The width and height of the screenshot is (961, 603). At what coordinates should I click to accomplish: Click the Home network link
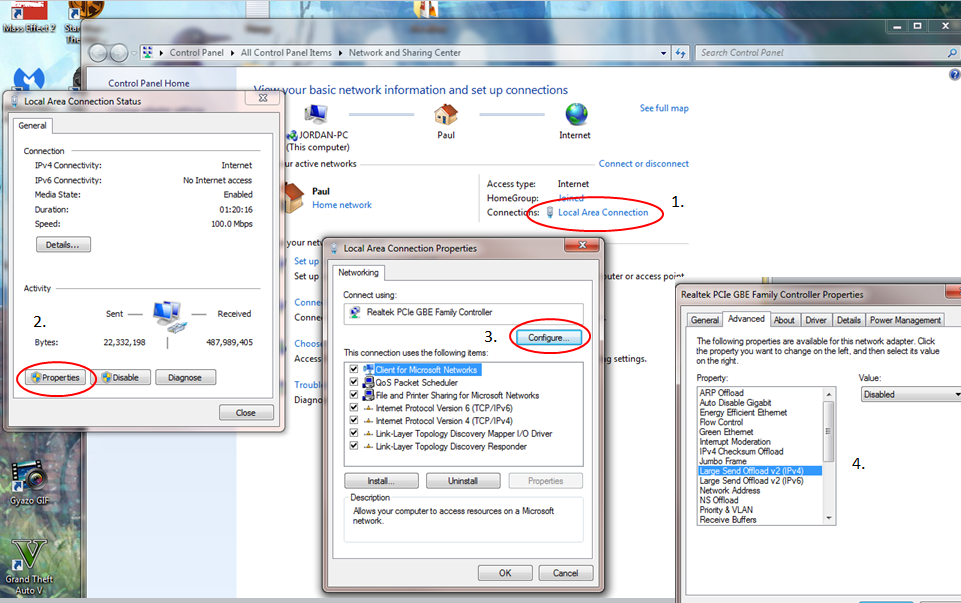[x=342, y=205]
